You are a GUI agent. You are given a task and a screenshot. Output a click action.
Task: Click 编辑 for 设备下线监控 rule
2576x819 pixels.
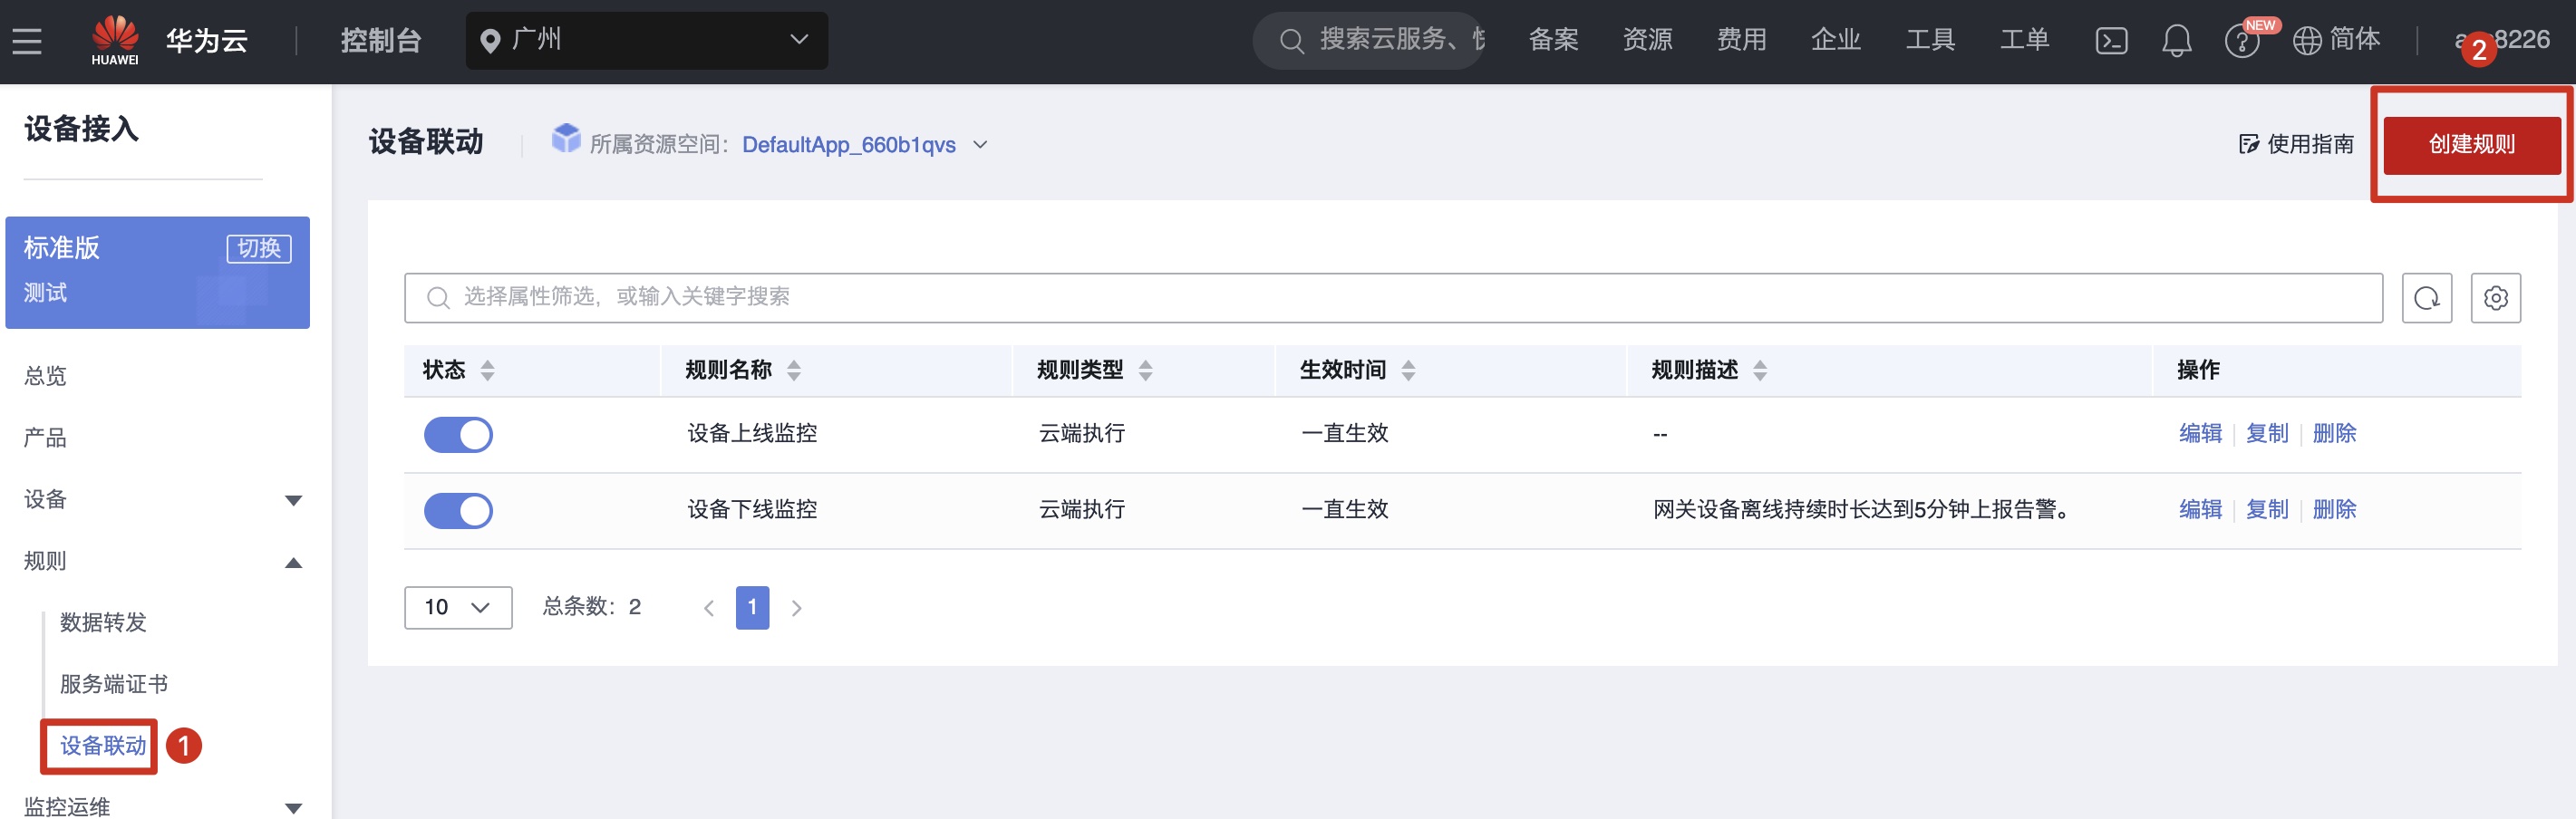click(2200, 510)
